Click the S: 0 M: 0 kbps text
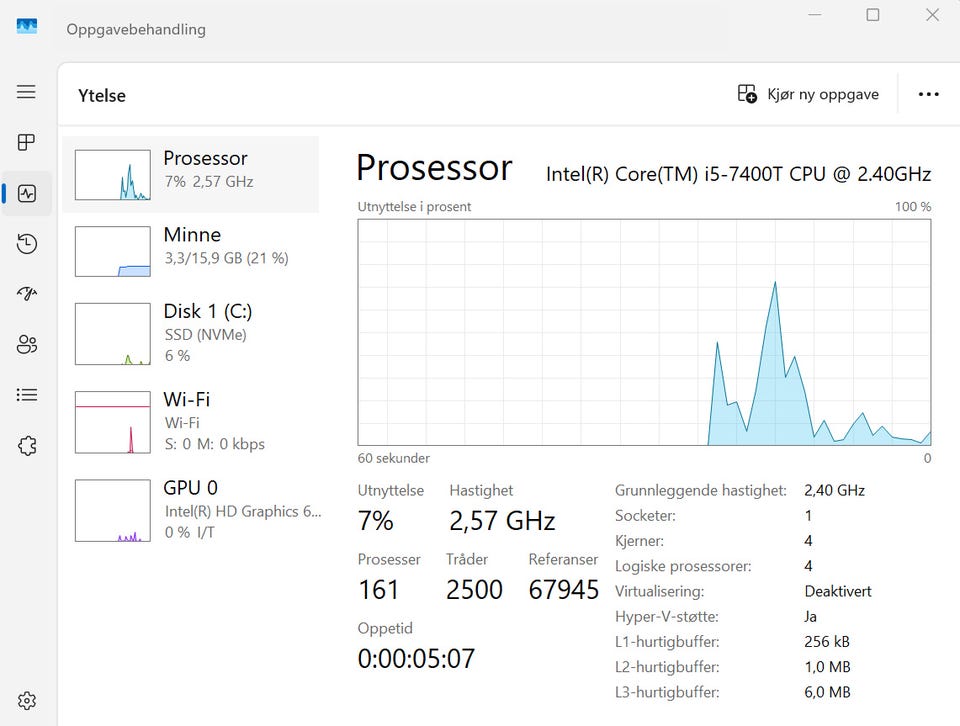Screen dimensions: 960x726 [x=214, y=444]
